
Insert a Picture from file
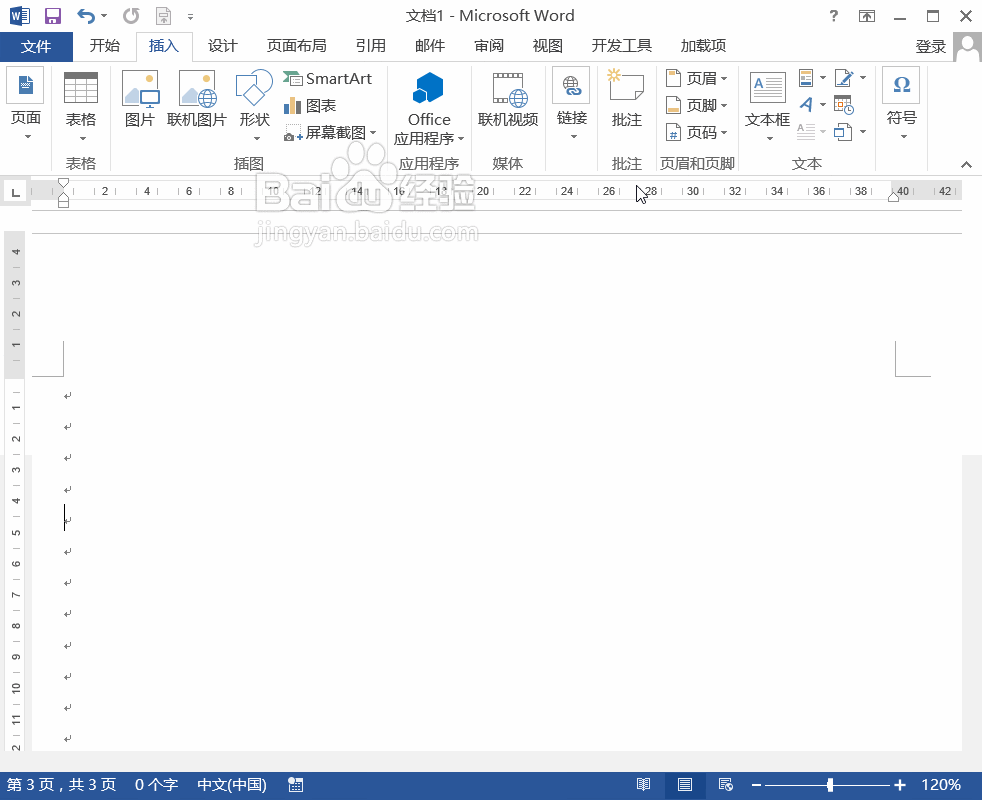pyautogui.click(x=140, y=98)
